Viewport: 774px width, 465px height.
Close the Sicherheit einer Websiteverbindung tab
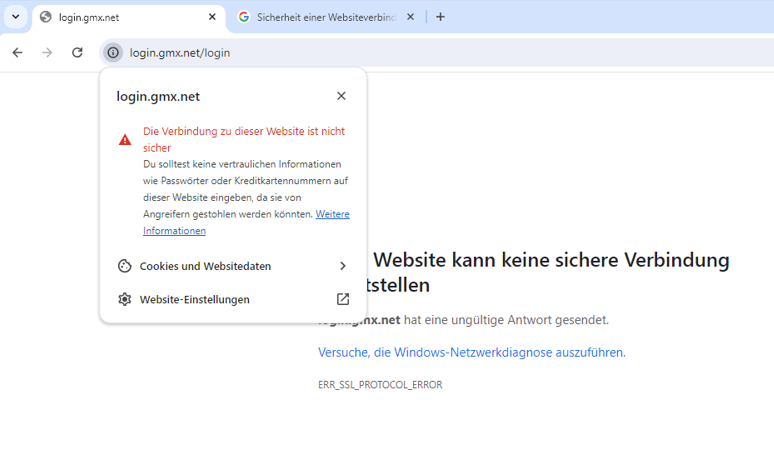(410, 17)
